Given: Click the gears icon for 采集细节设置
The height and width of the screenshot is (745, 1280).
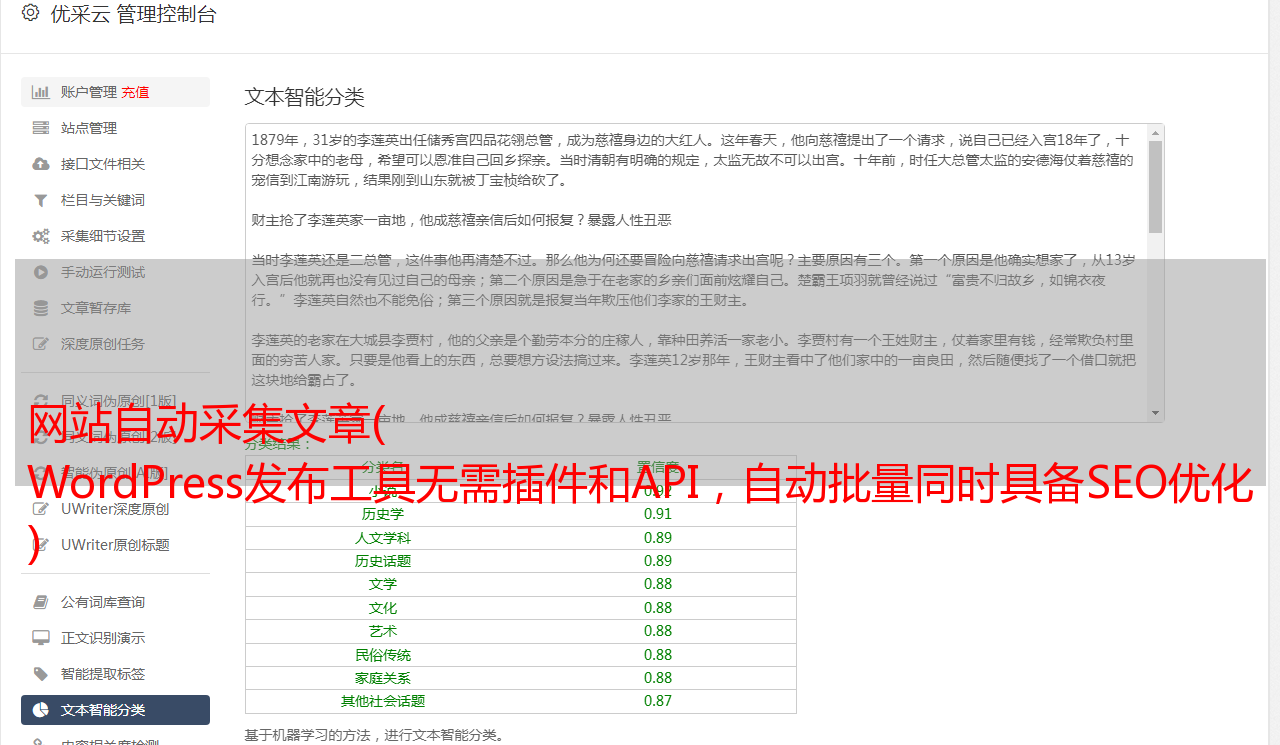Looking at the screenshot, I should (x=41, y=236).
